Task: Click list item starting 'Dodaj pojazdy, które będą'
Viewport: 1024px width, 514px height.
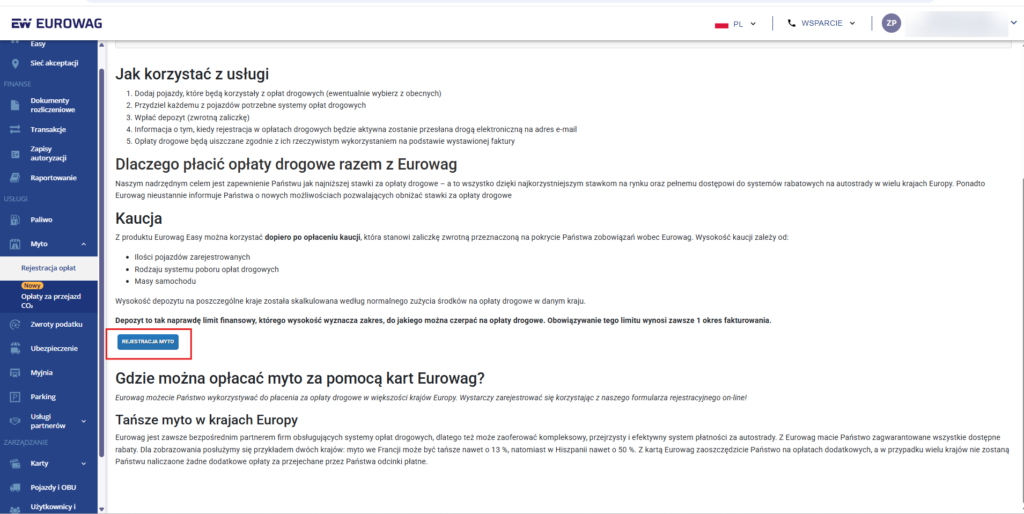Action: coord(288,93)
